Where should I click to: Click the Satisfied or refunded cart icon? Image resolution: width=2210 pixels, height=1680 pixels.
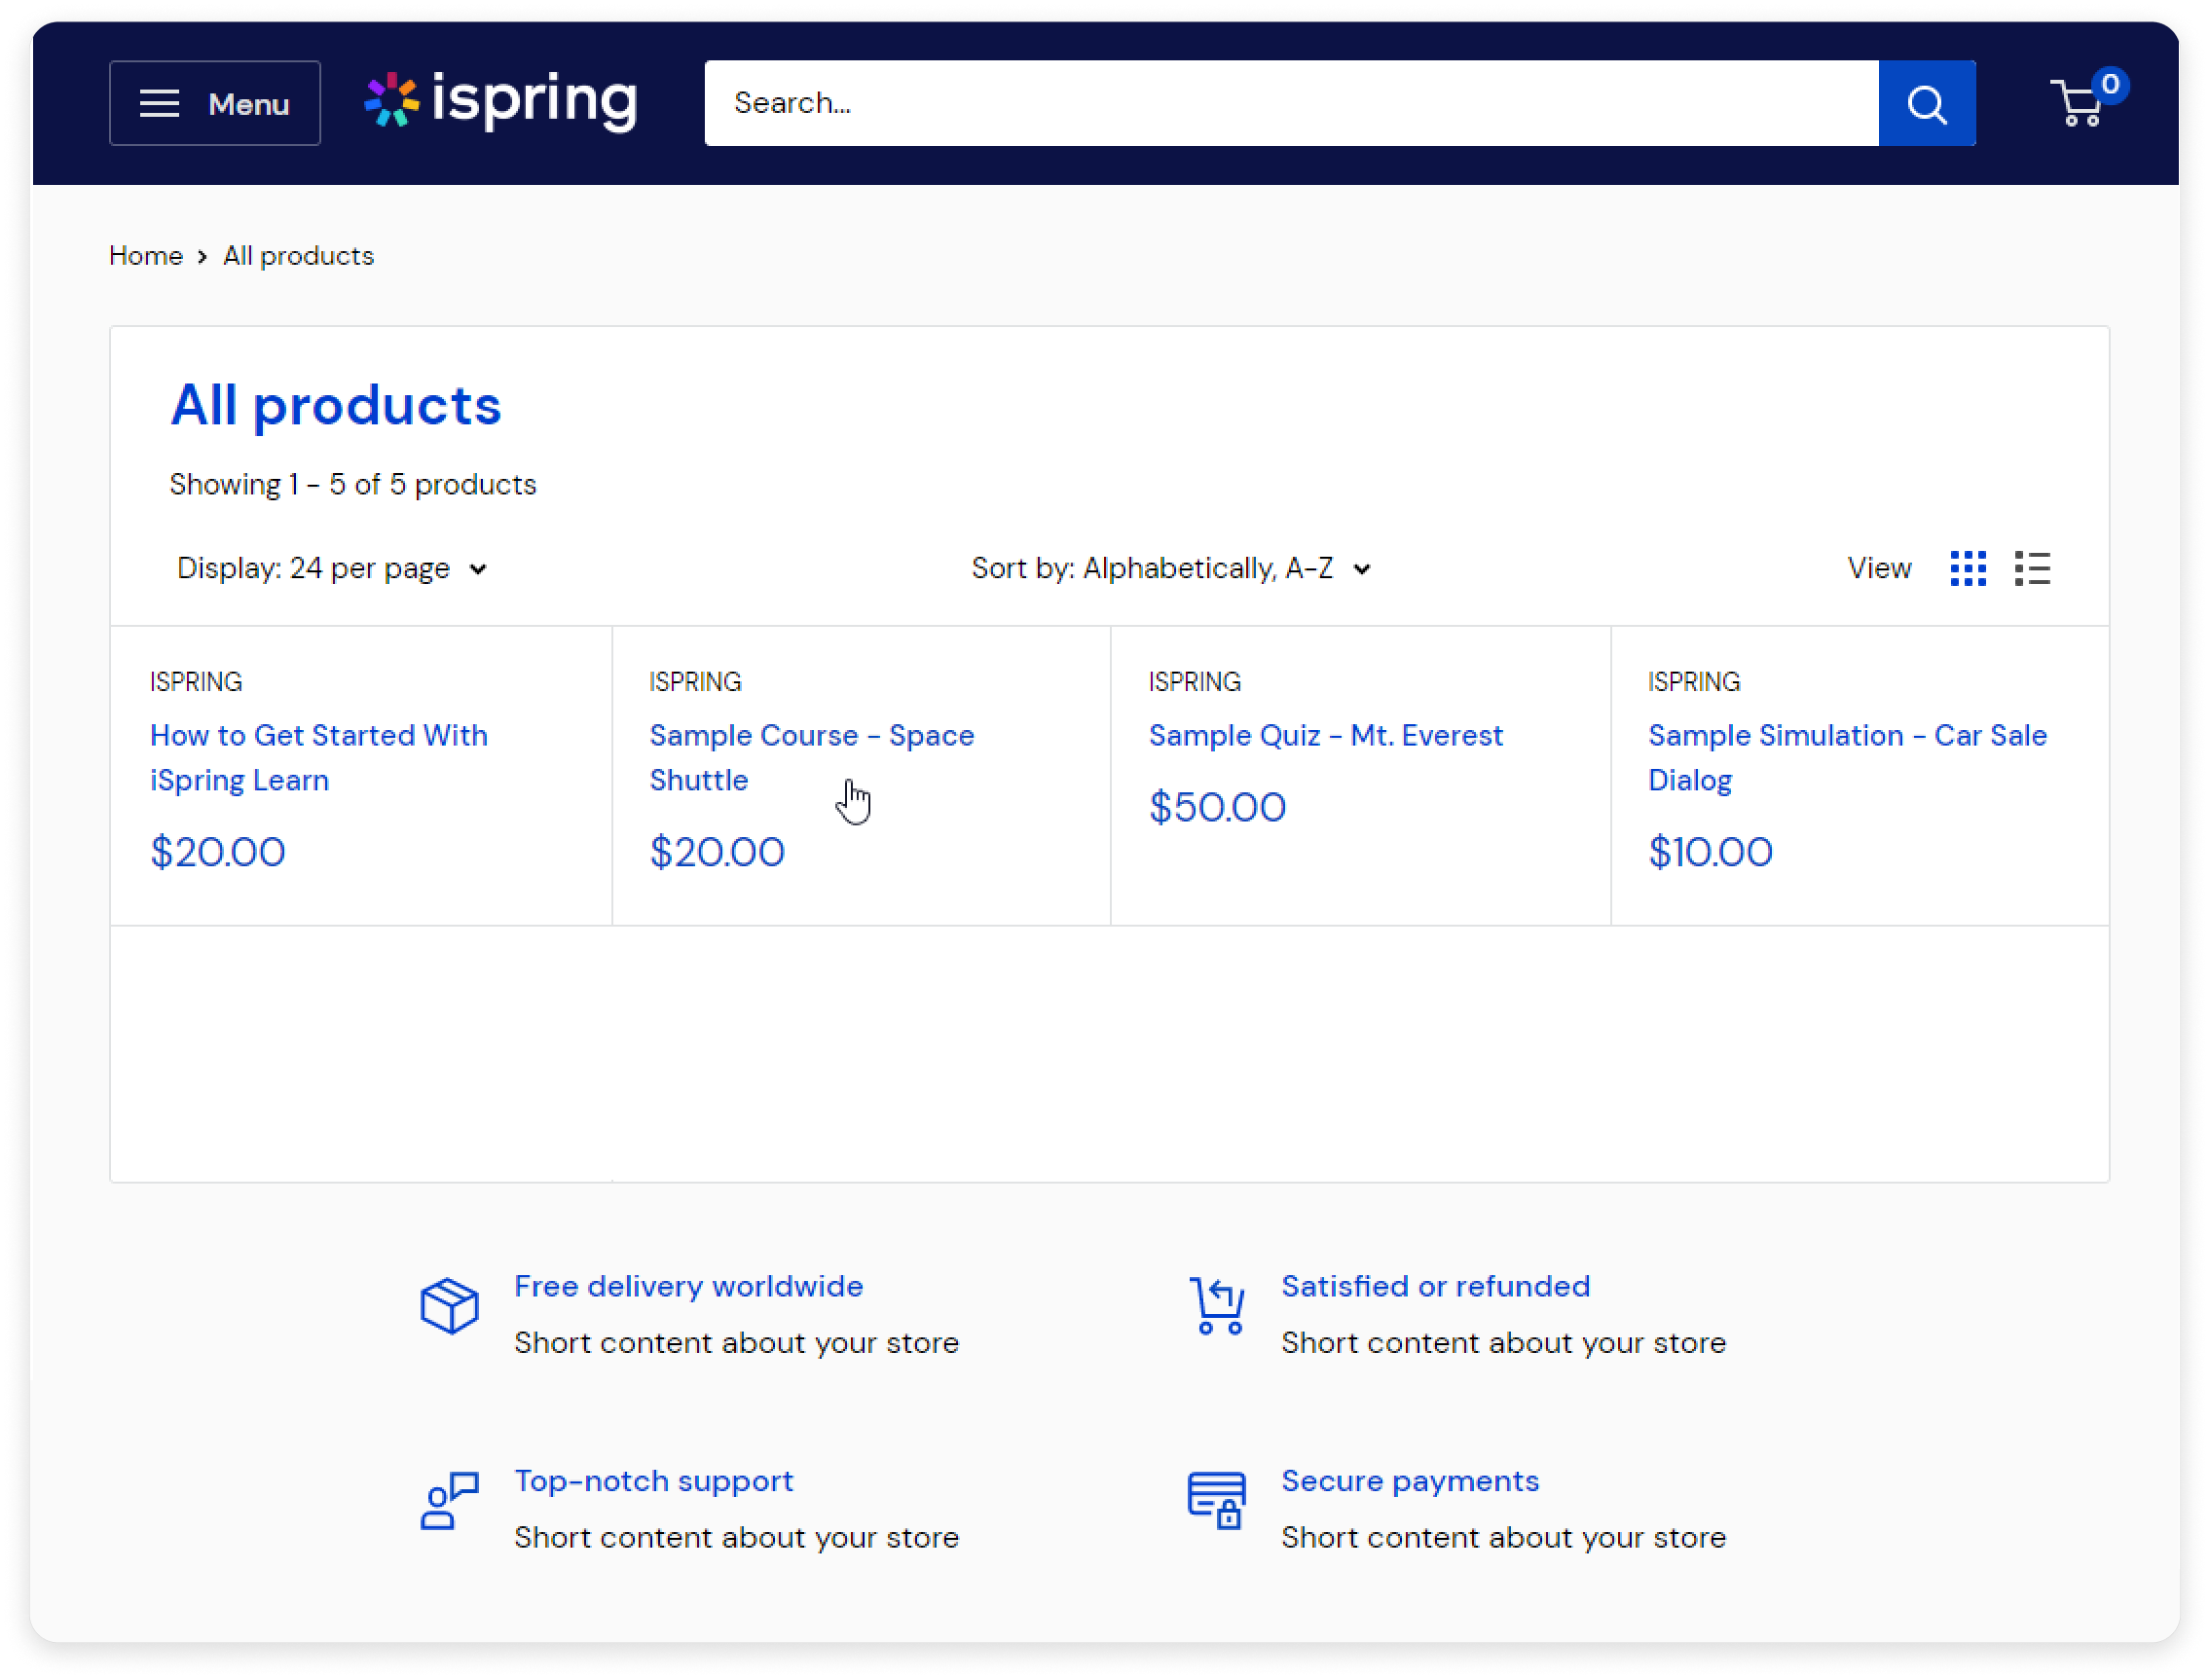click(x=1216, y=1305)
